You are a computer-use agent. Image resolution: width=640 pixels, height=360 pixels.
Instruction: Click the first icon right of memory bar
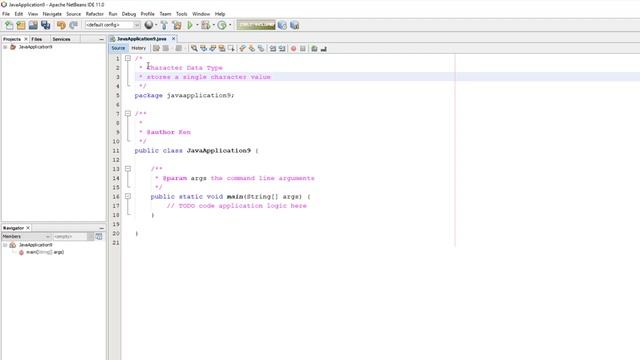[282, 25]
